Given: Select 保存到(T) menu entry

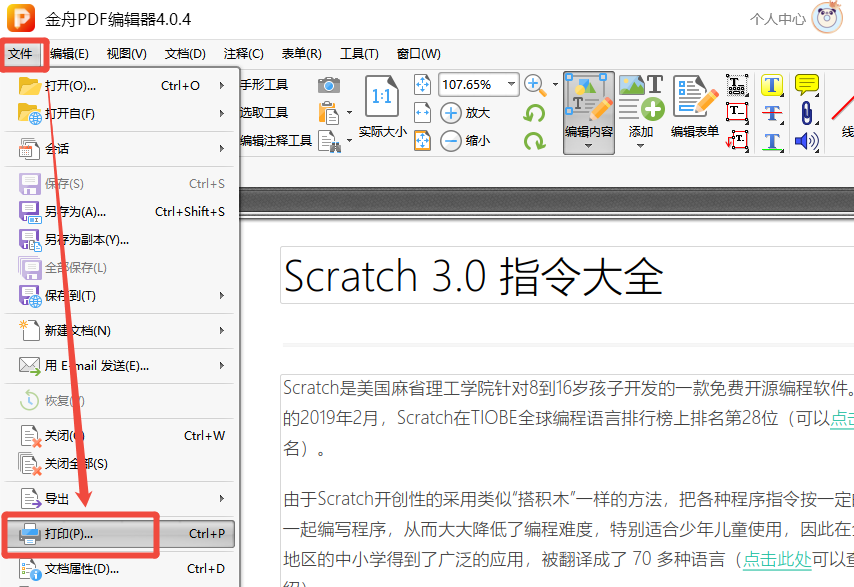Looking at the screenshot, I should coord(120,296).
